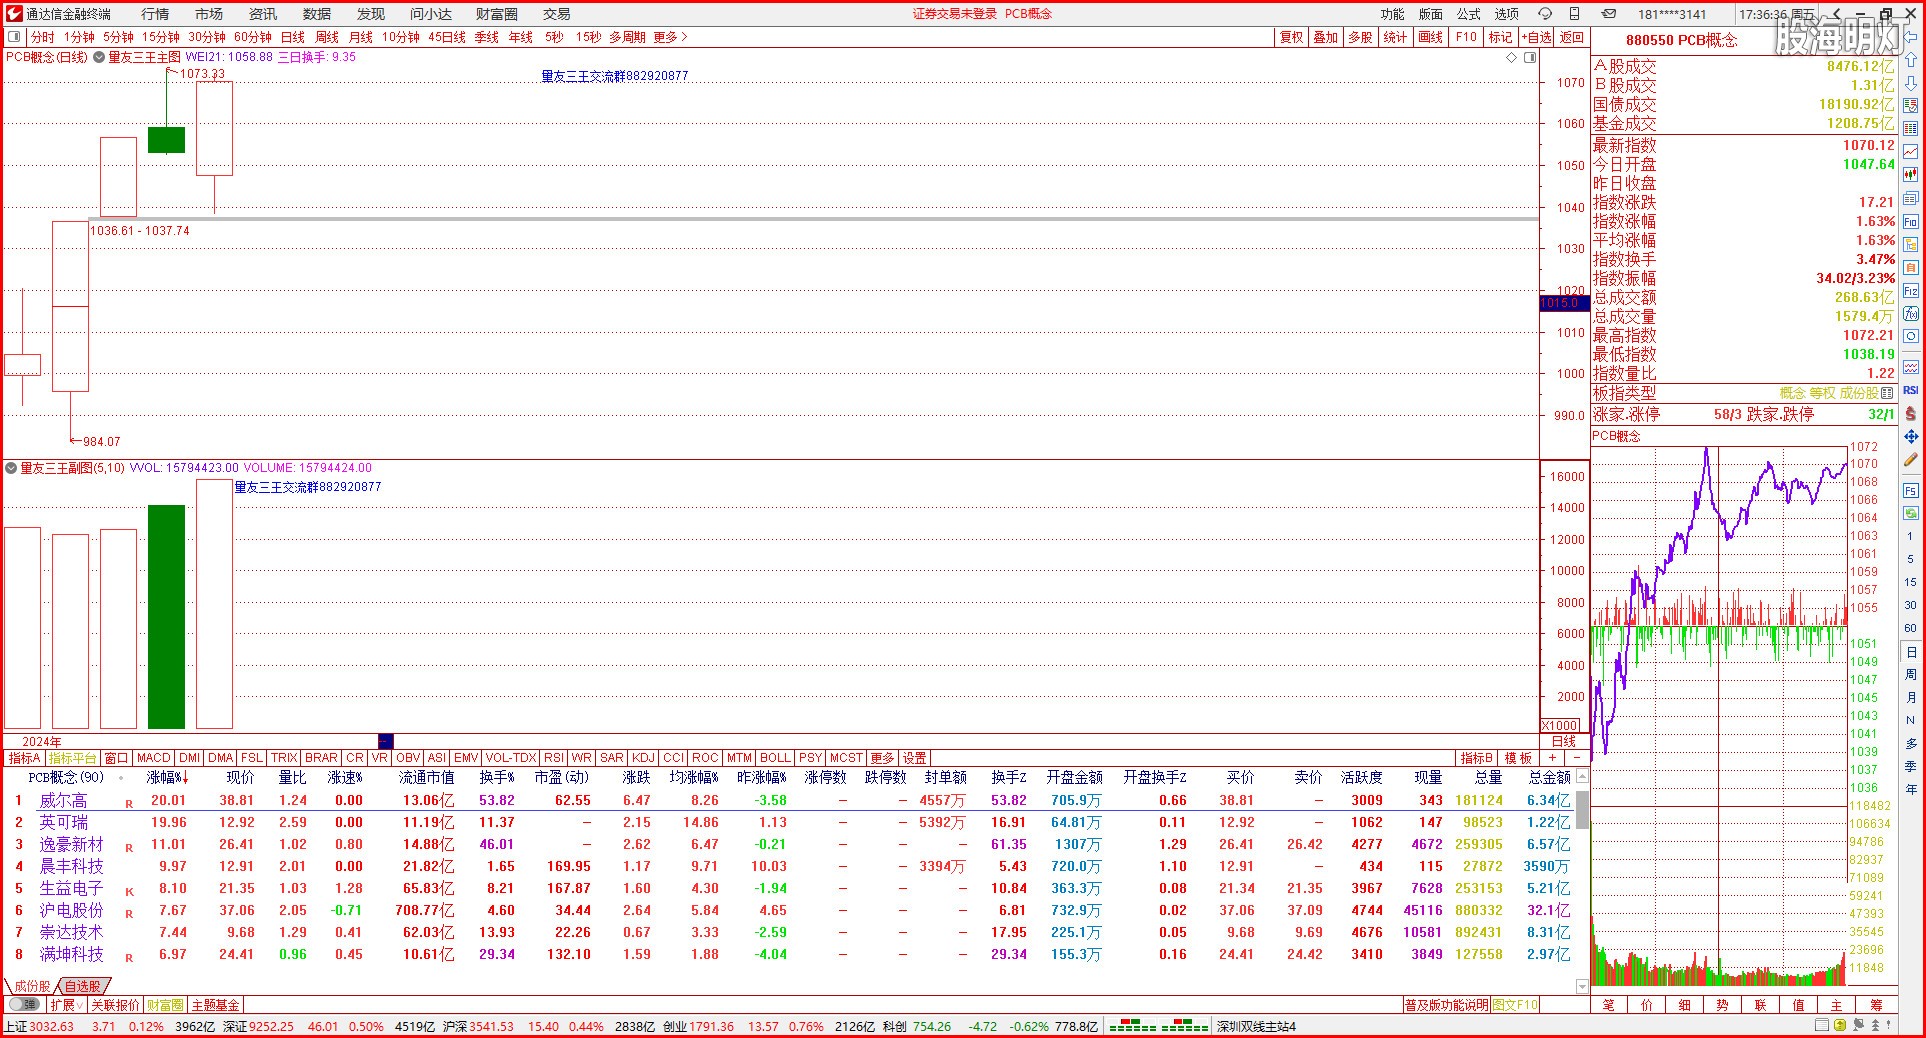The image size is (1926, 1038).
Task: Select the 沪电股份 stock row
Action: pos(788,910)
